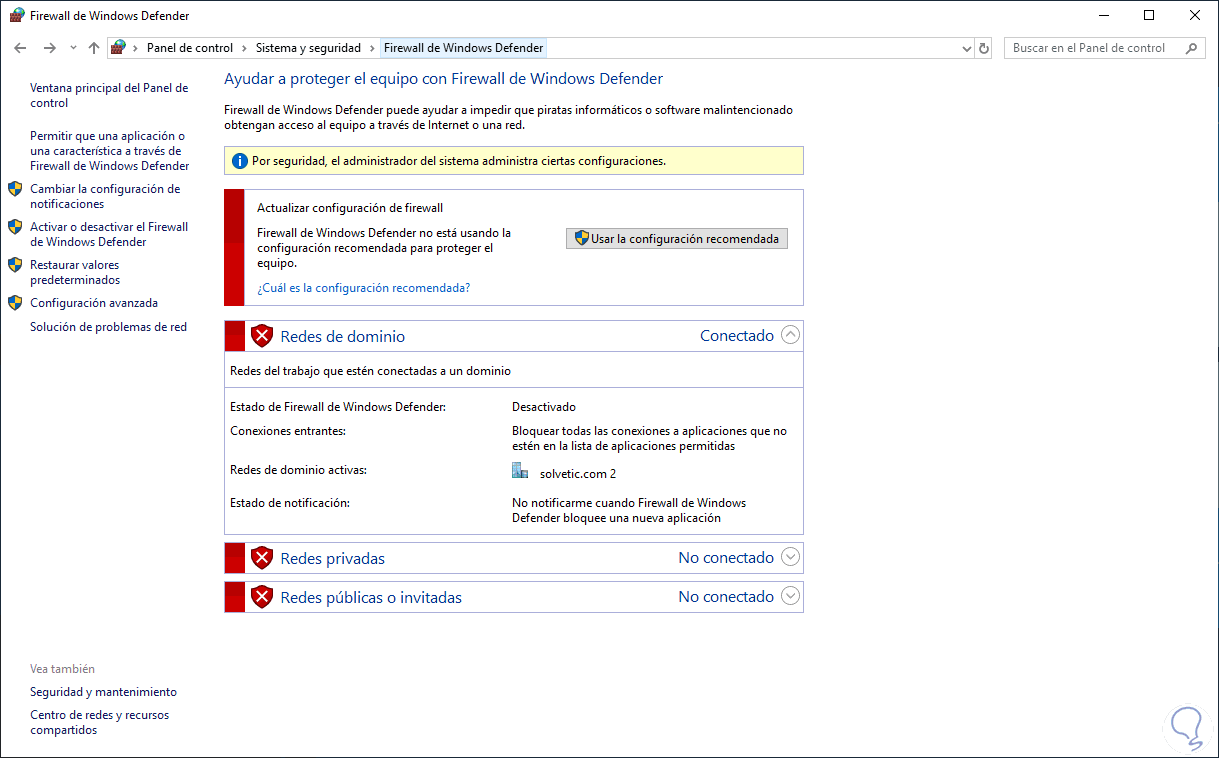Open '¿Cuál es la configuración recomendada?' link
Screen dimensions: 1219x758
click(364, 288)
